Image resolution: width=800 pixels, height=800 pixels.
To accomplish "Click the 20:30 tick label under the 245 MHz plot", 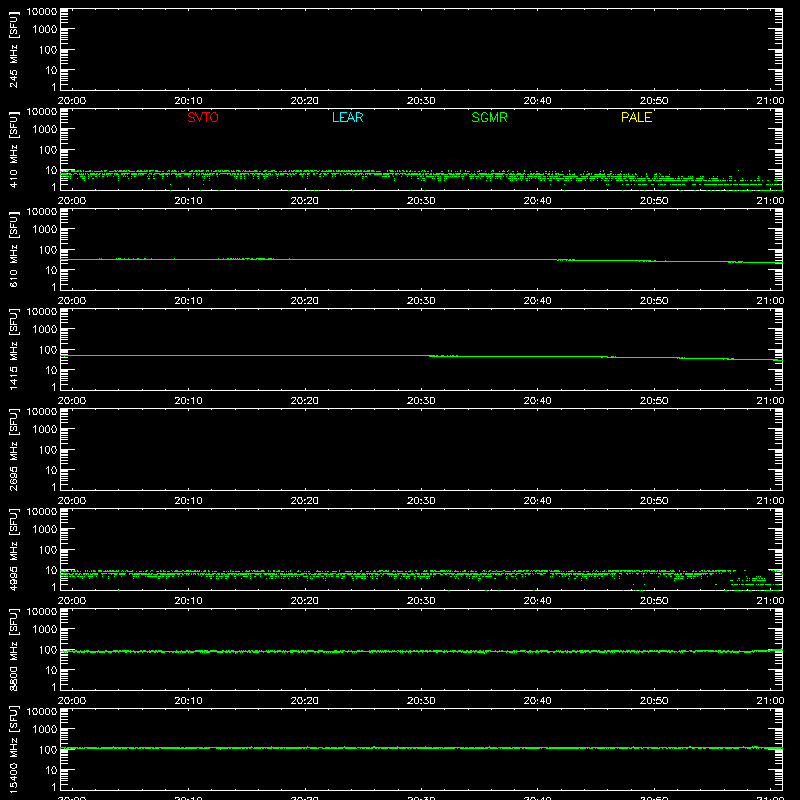I will [421, 101].
